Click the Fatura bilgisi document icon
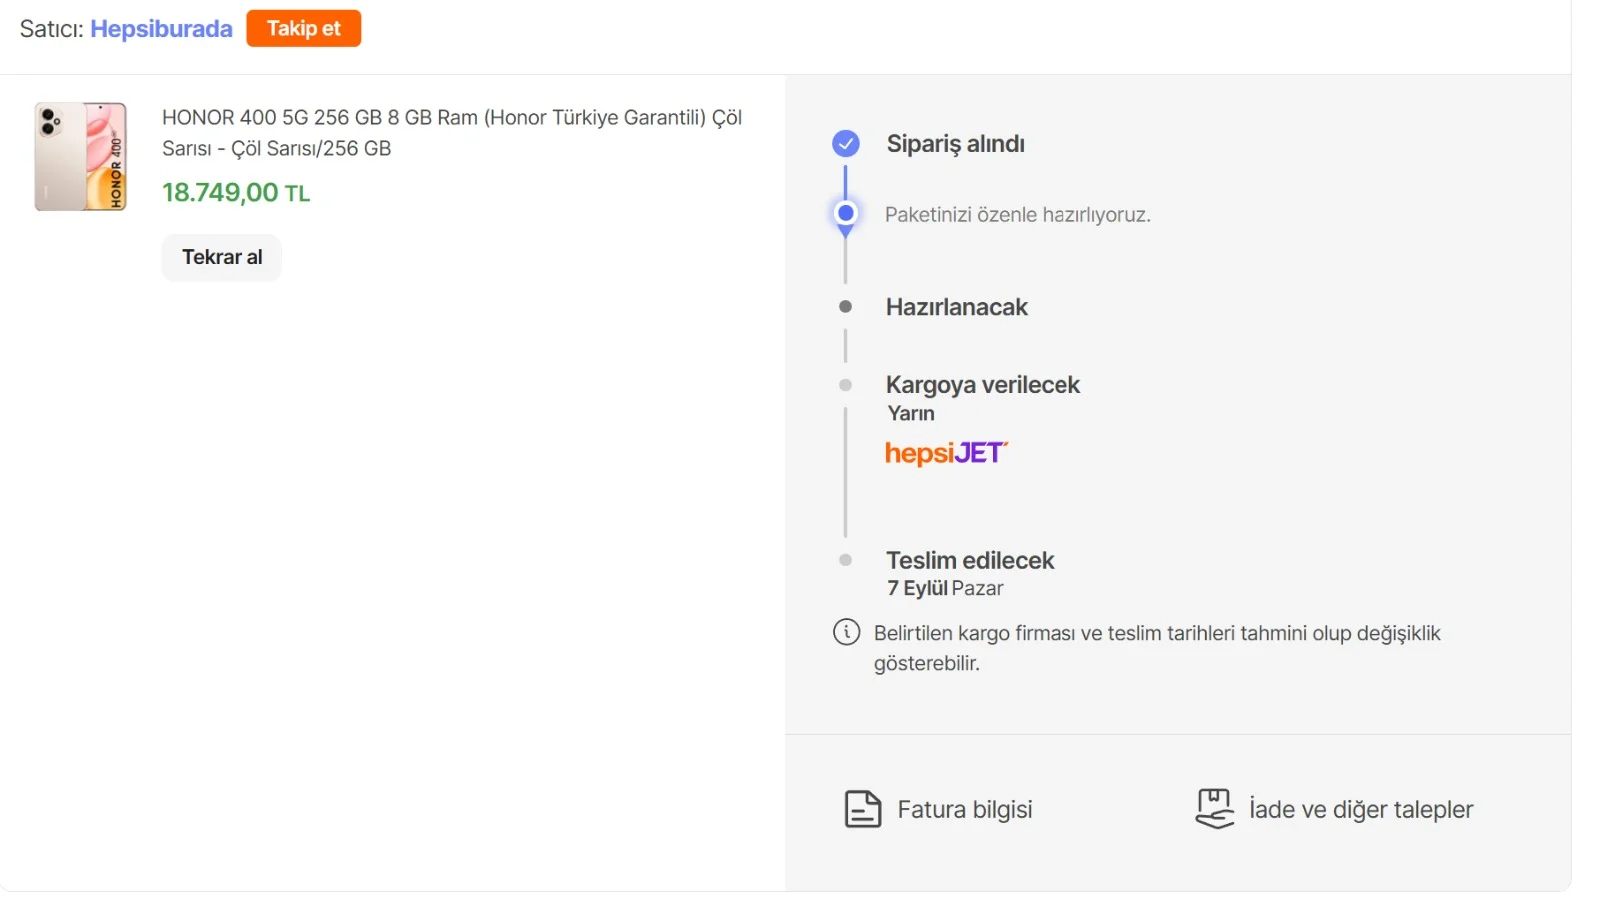The height and width of the screenshot is (899, 1600). pos(862,809)
